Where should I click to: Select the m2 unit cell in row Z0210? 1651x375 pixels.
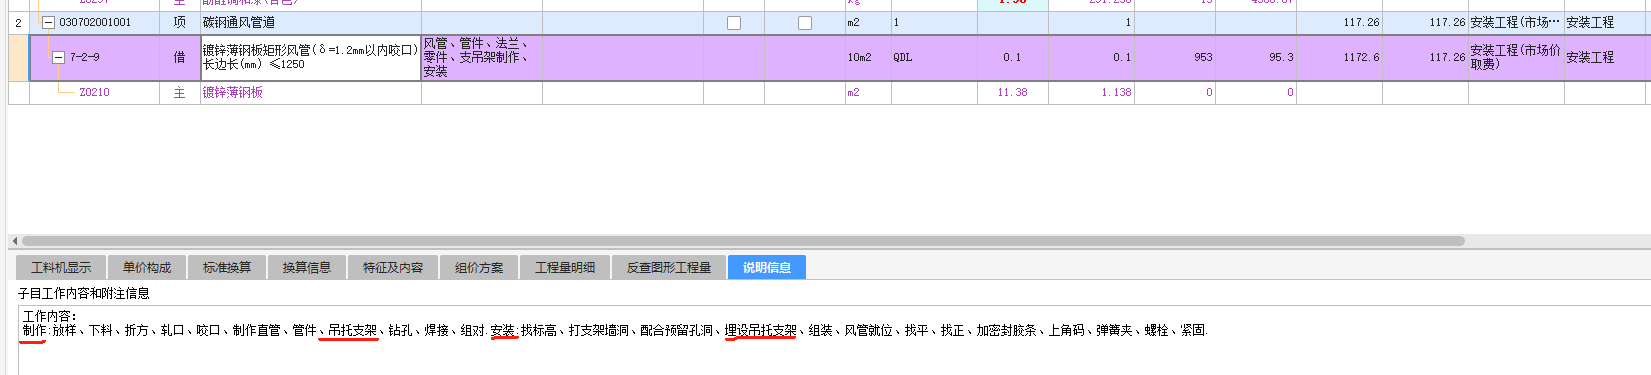click(x=868, y=92)
